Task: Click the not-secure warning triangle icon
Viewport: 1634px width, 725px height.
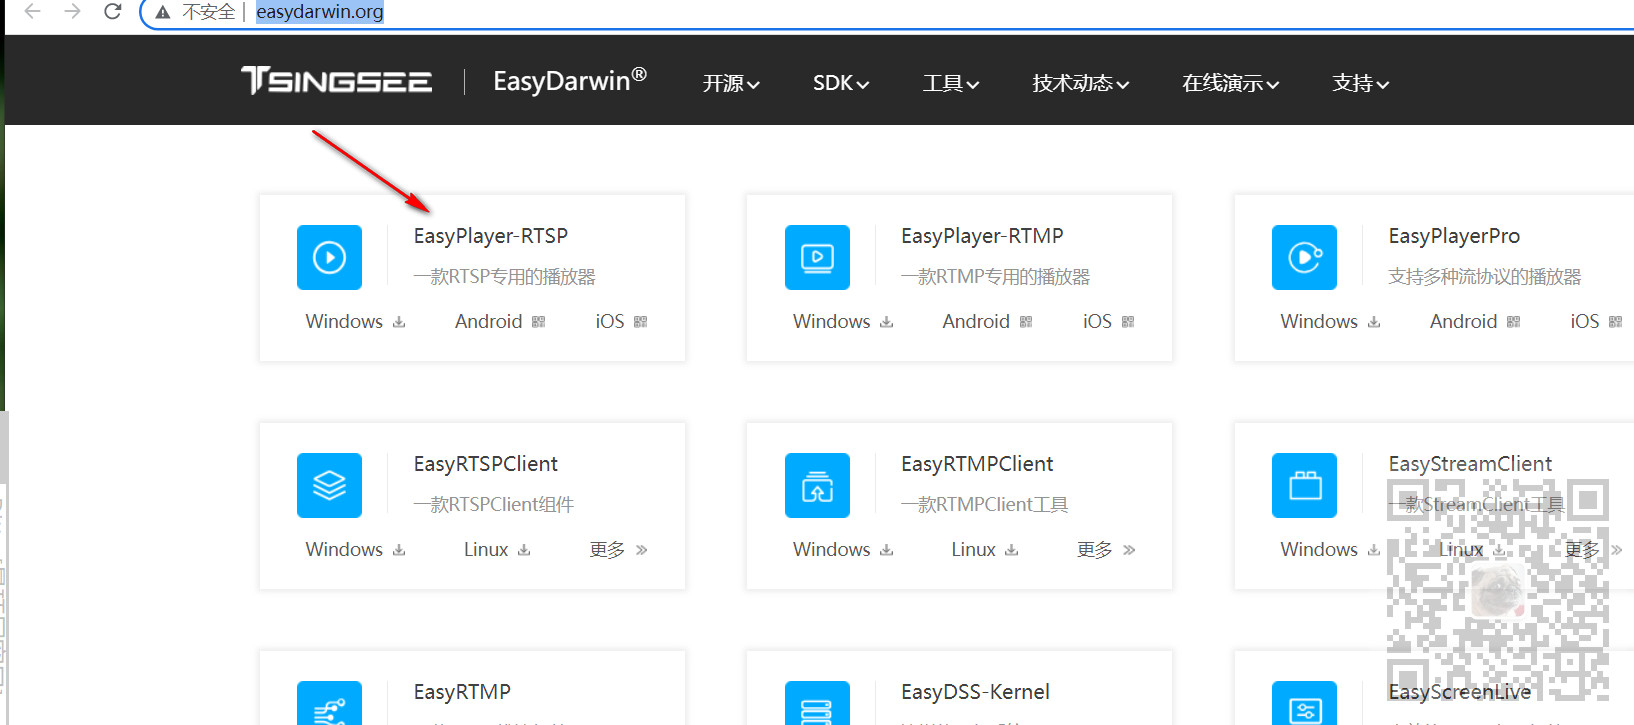Action: point(163,12)
